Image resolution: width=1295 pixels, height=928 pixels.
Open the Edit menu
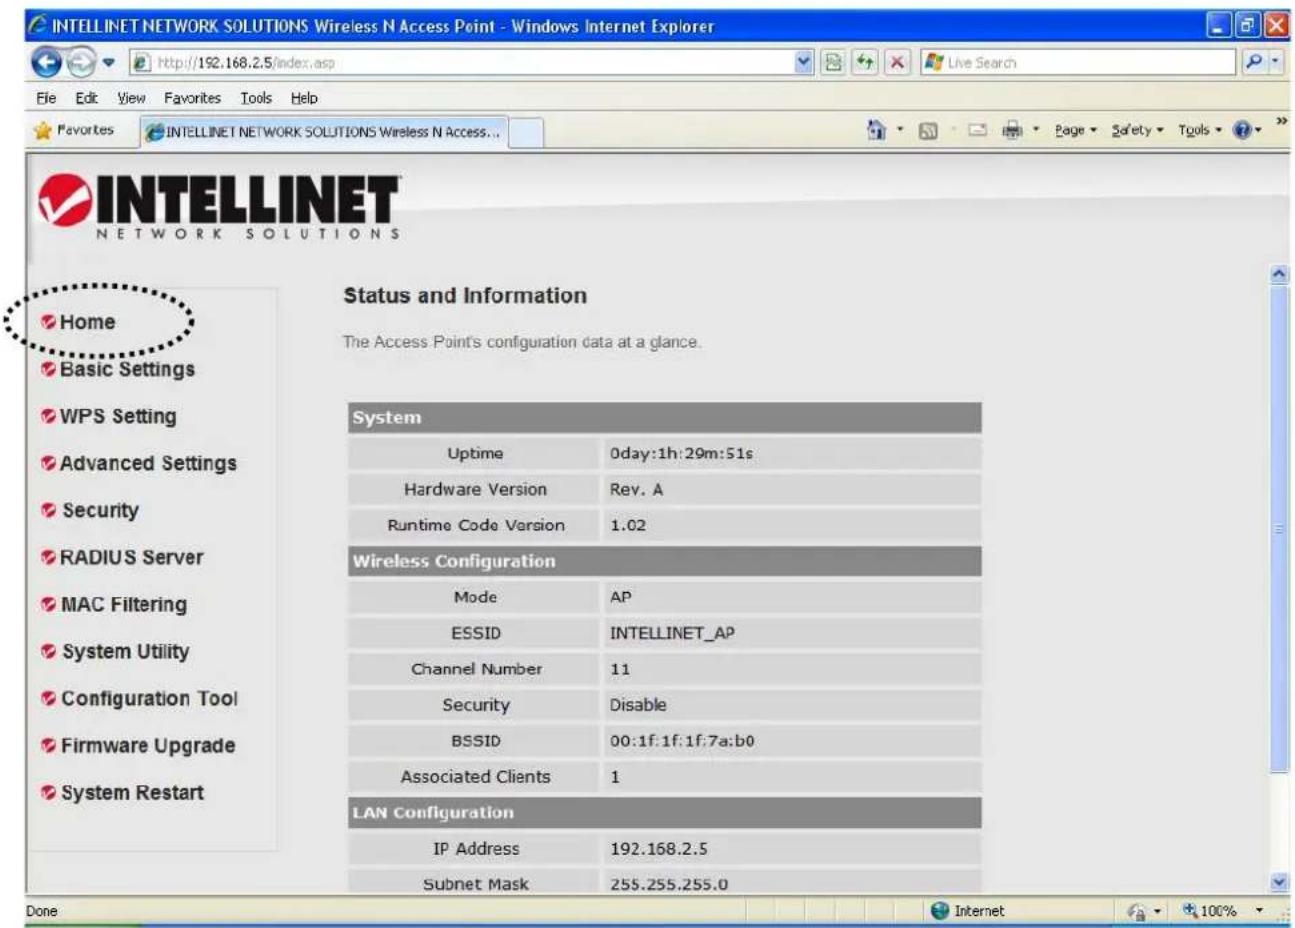pyautogui.click(x=86, y=98)
